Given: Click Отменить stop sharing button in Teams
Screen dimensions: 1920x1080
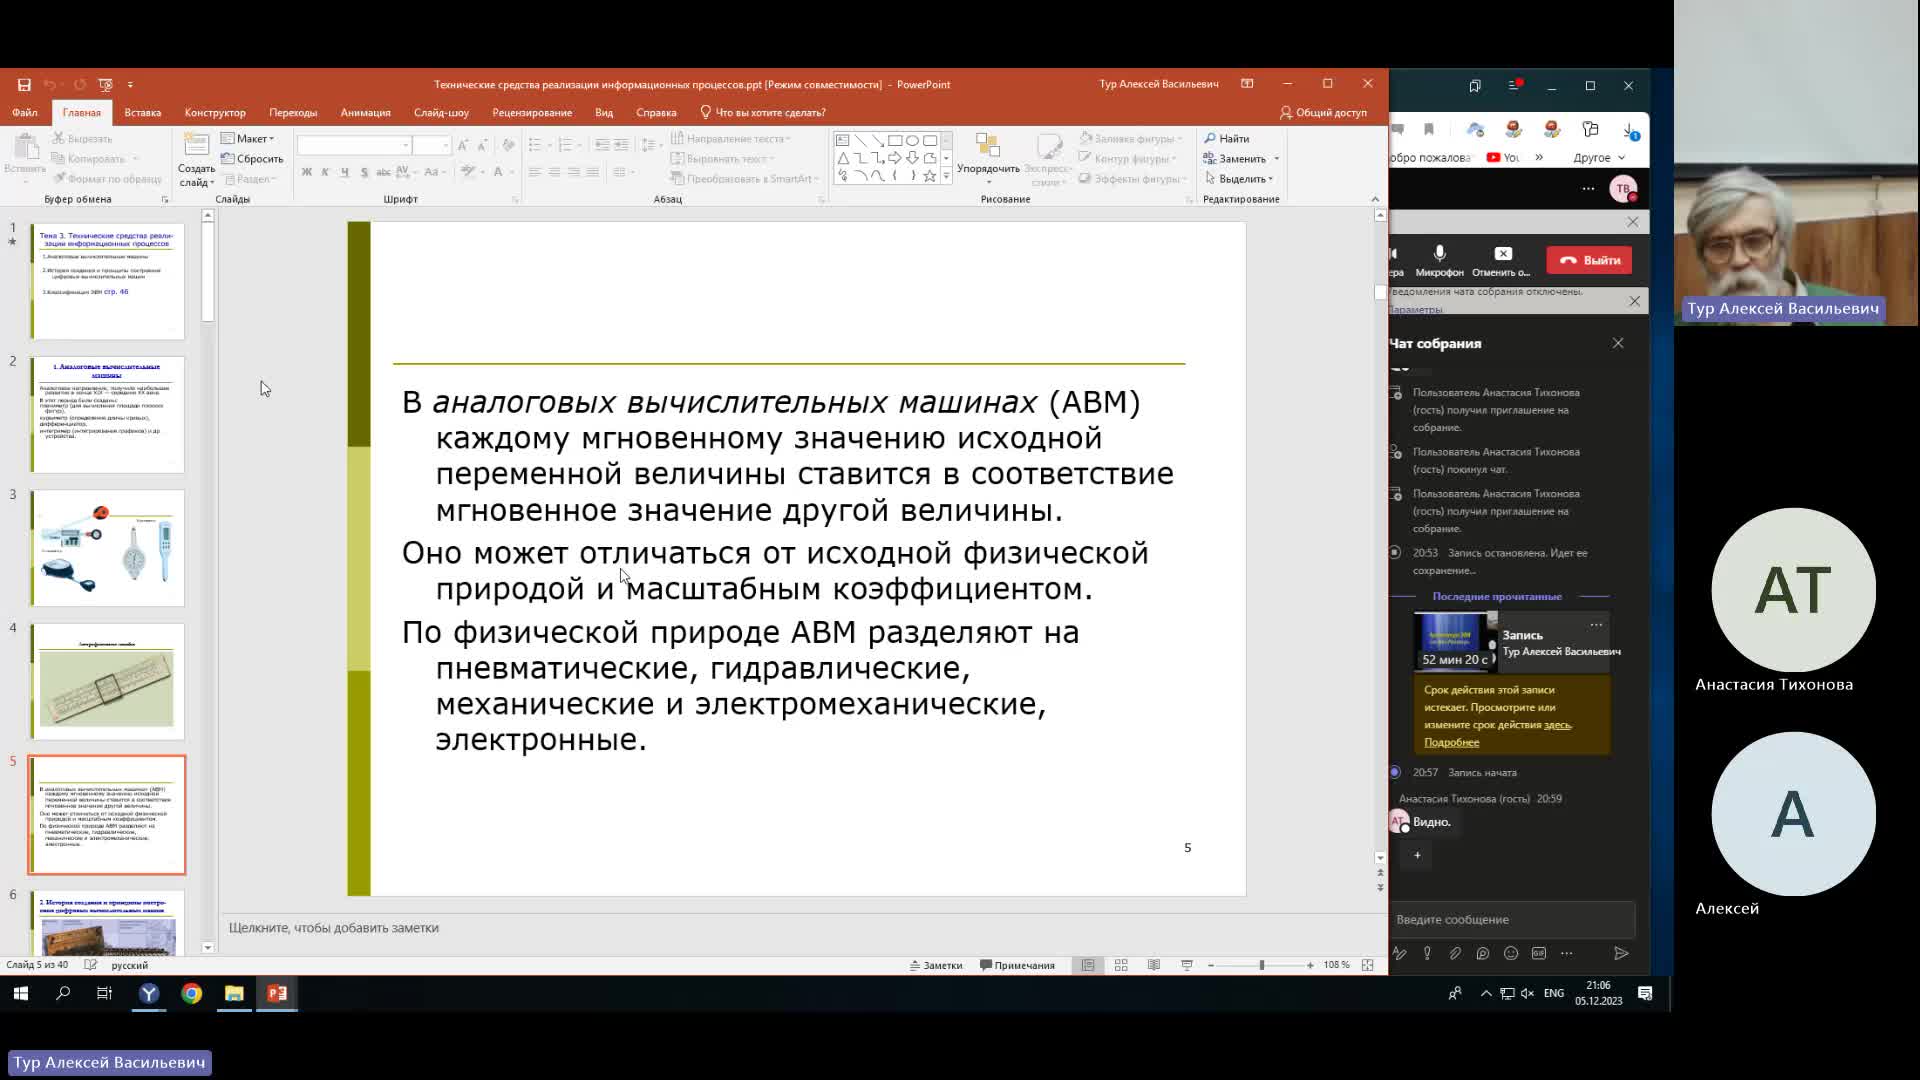Looking at the screenshot, I should tap(1501, 260).
